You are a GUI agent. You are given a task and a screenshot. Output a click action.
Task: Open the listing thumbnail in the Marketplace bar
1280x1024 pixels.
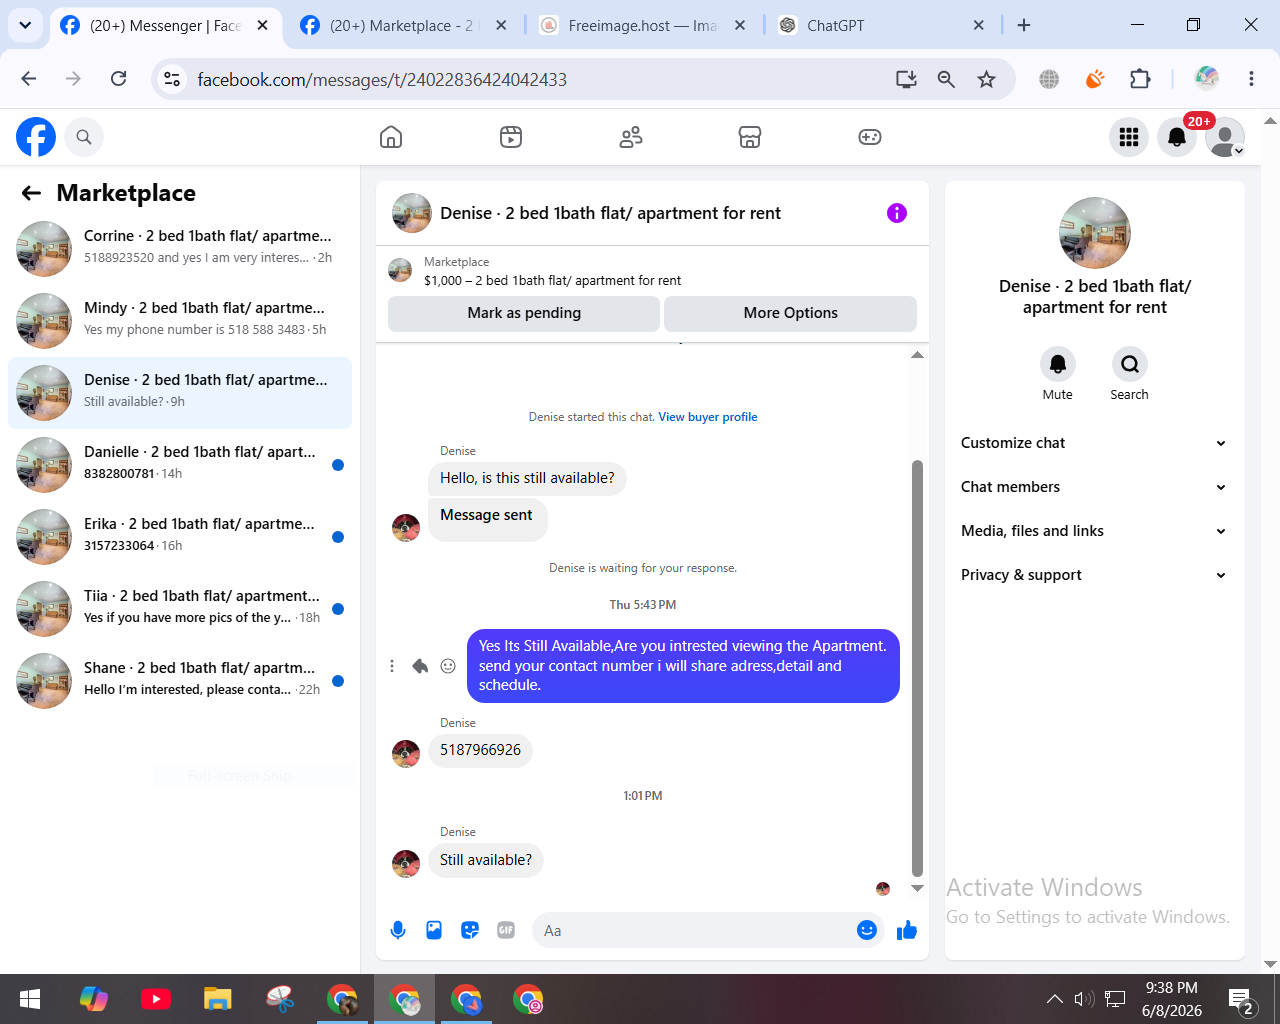(400, 270)
